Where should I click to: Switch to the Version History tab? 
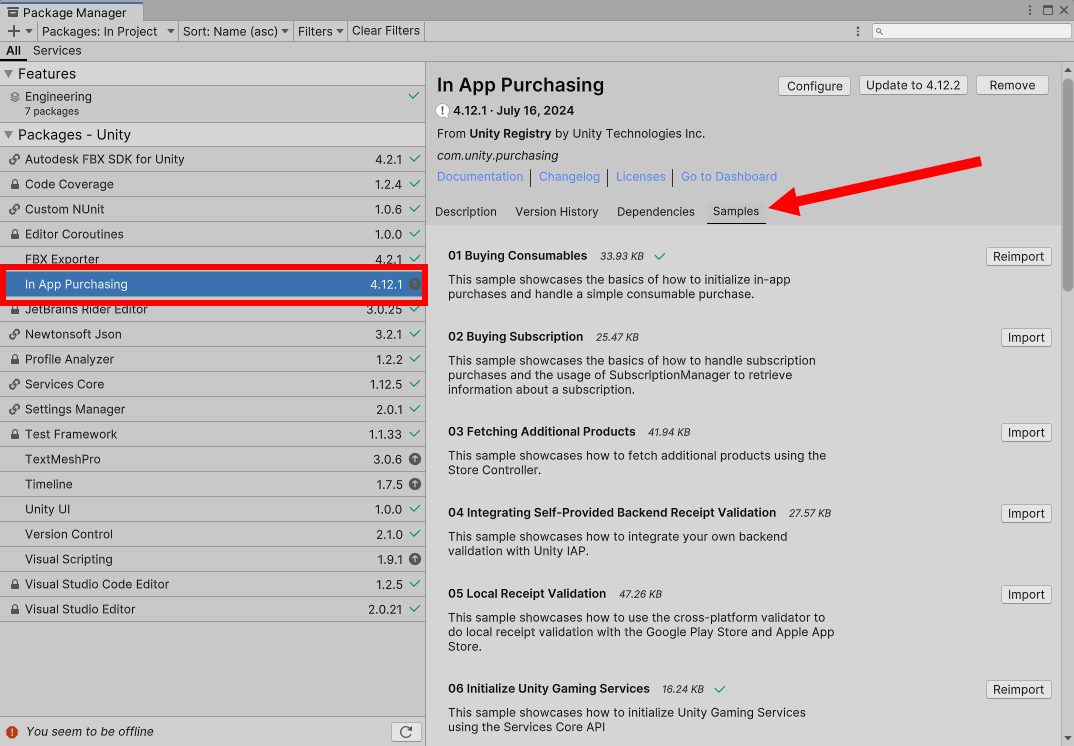[557, 212]
